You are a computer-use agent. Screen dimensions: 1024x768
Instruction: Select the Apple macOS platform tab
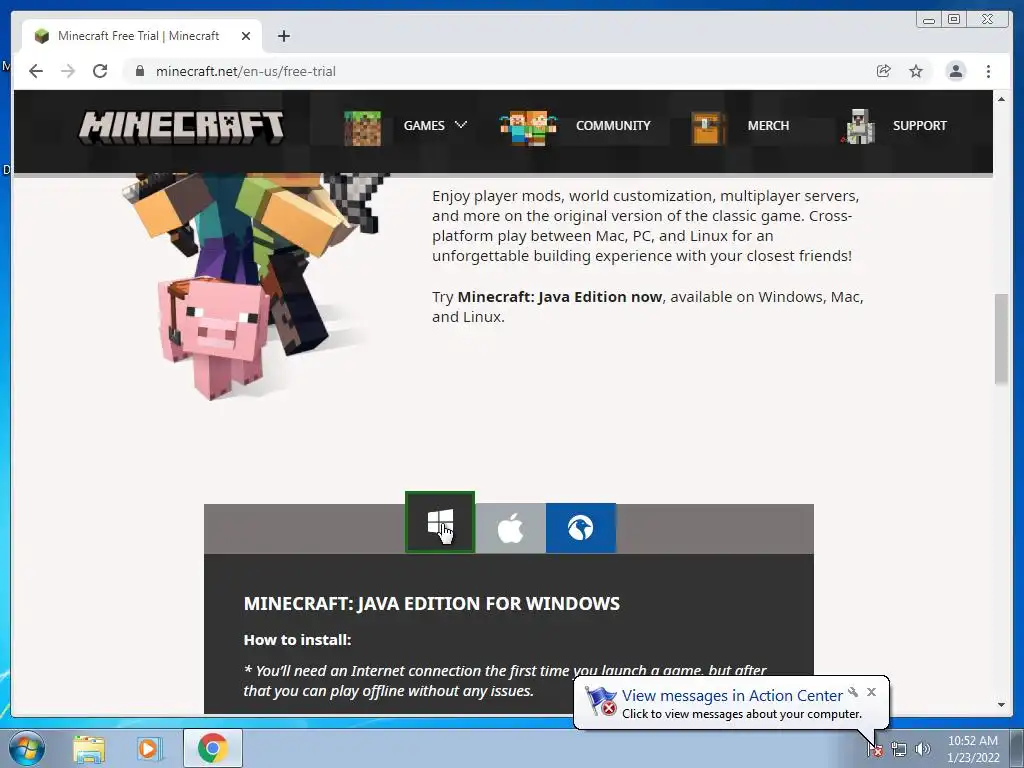[x=510, y=528]
